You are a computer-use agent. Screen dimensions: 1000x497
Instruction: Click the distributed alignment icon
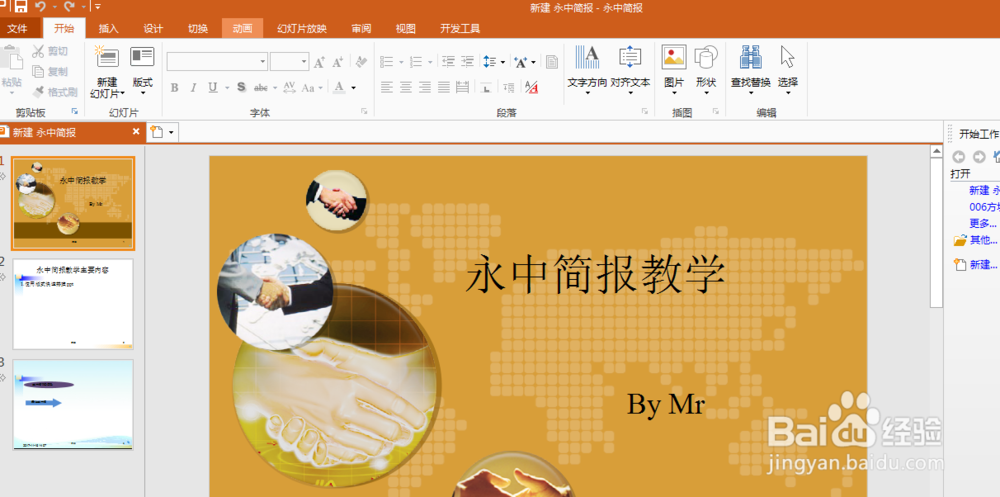click(463, 87)
